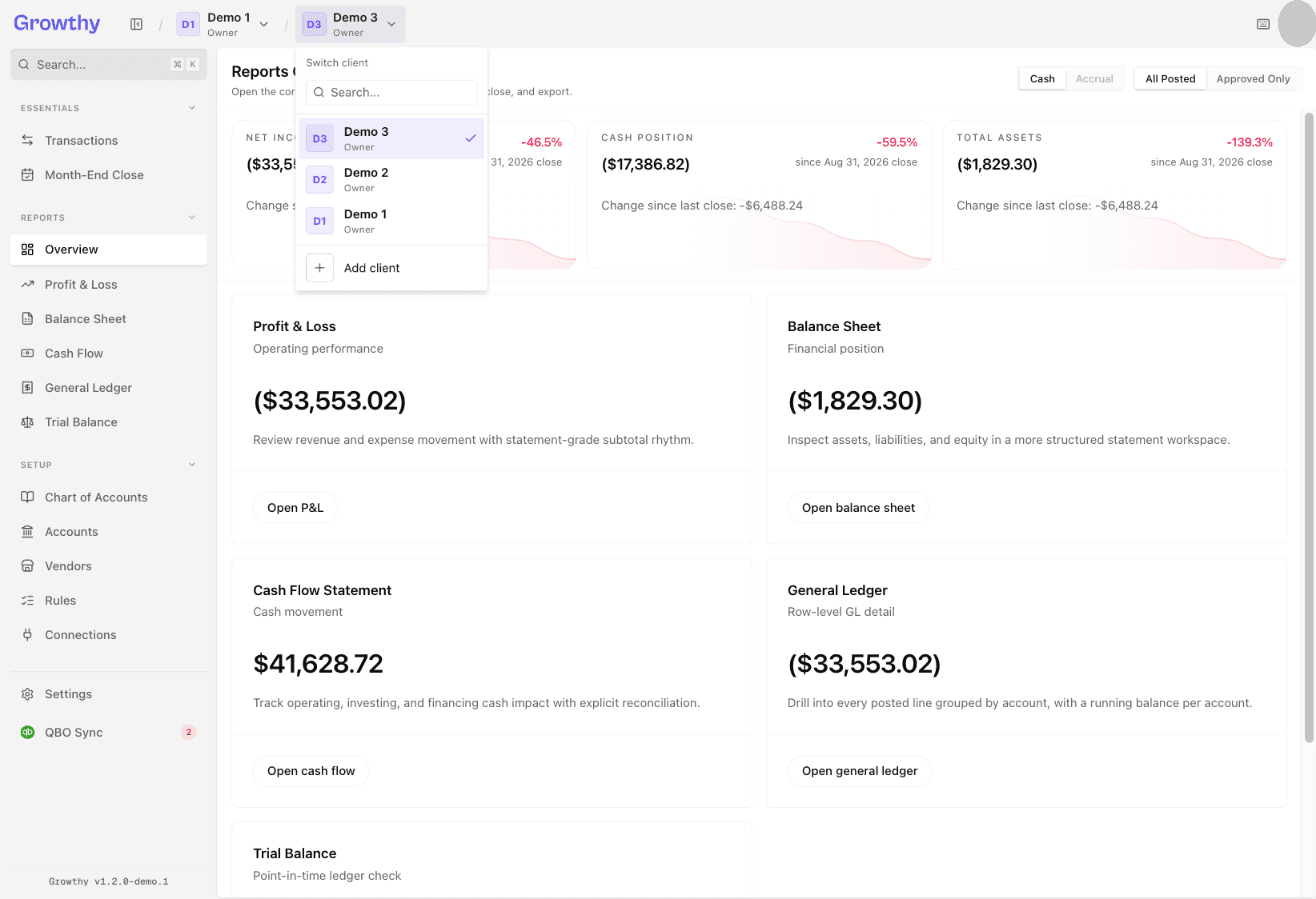Click the Profit & Loss trend icon

click(x=28, y=285)
